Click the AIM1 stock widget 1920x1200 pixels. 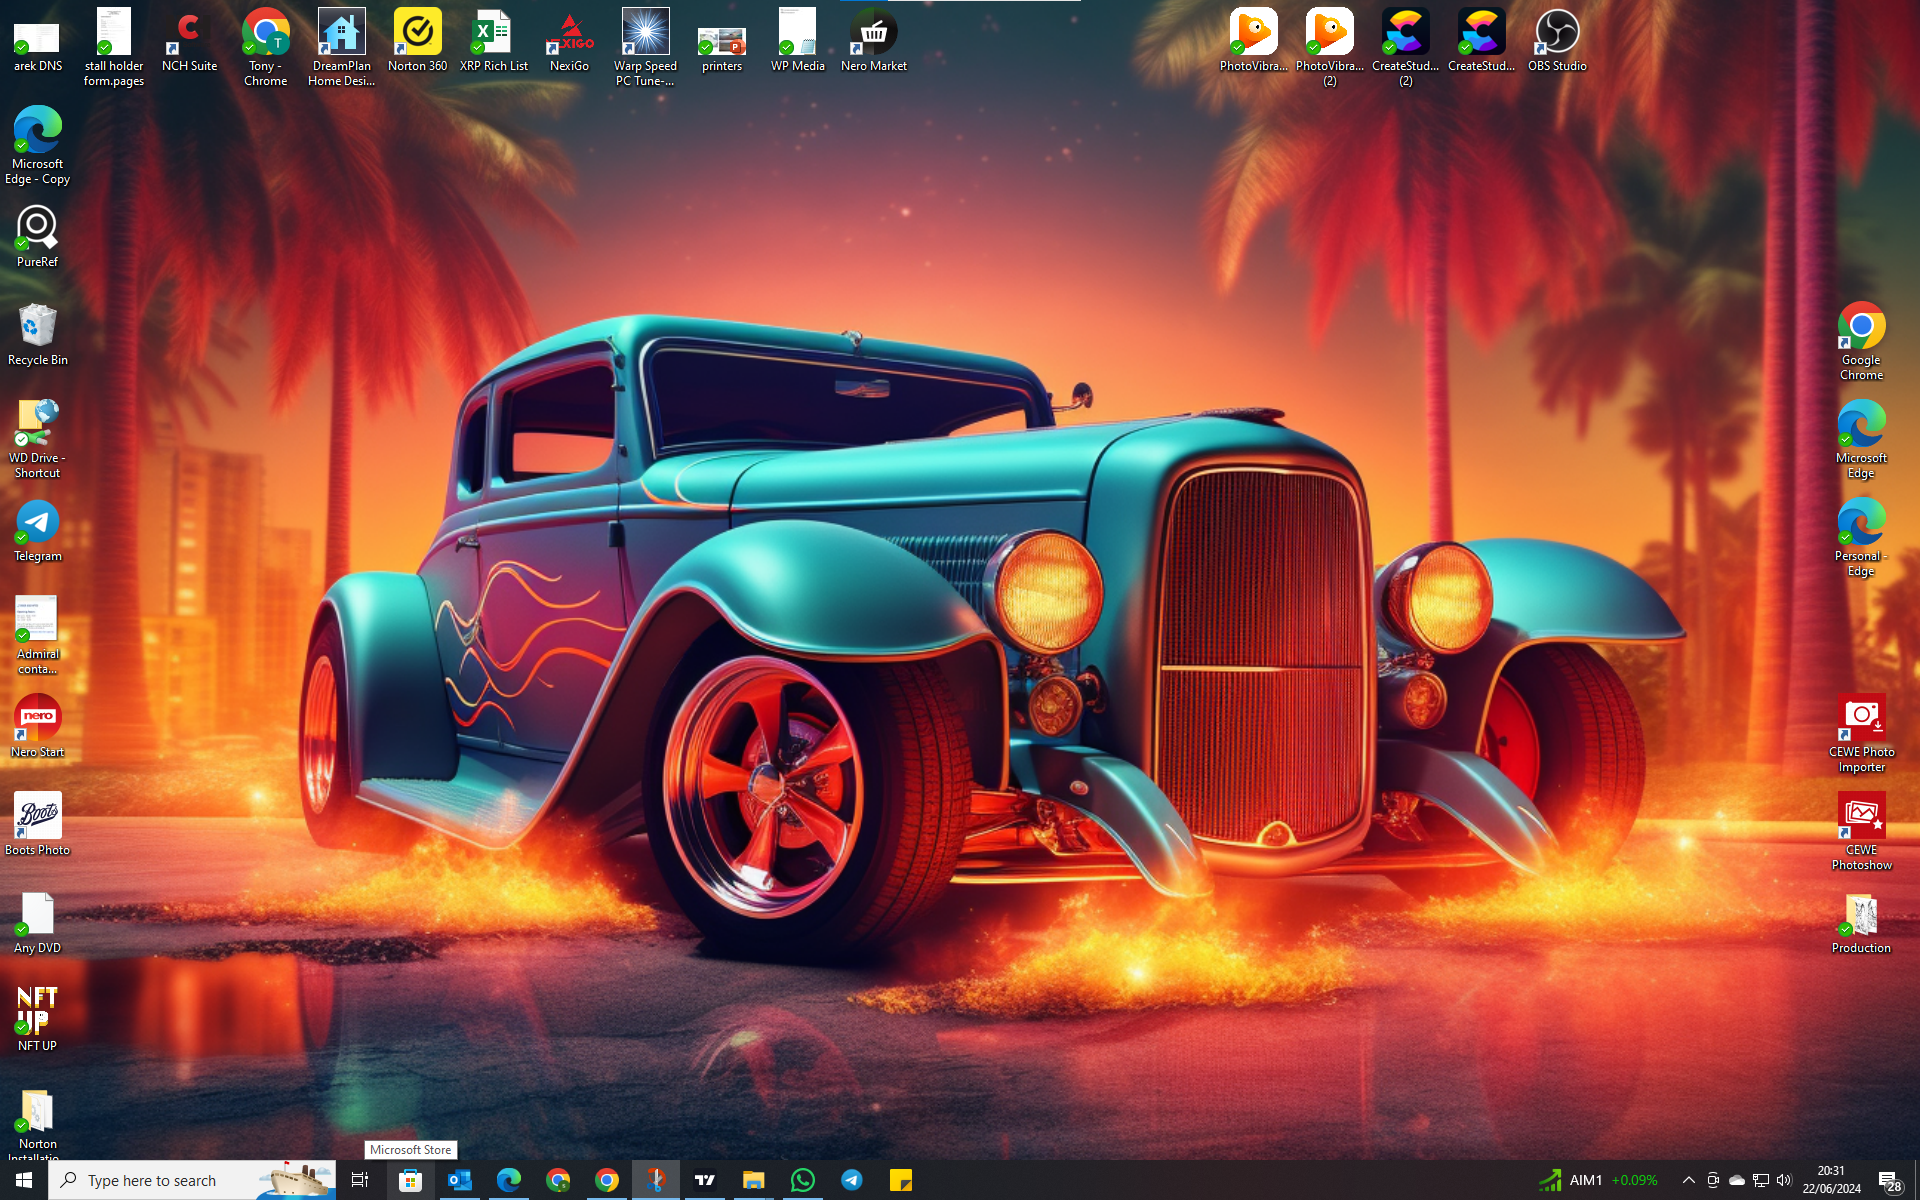pyautogui.click(x=1598, y=1180)
